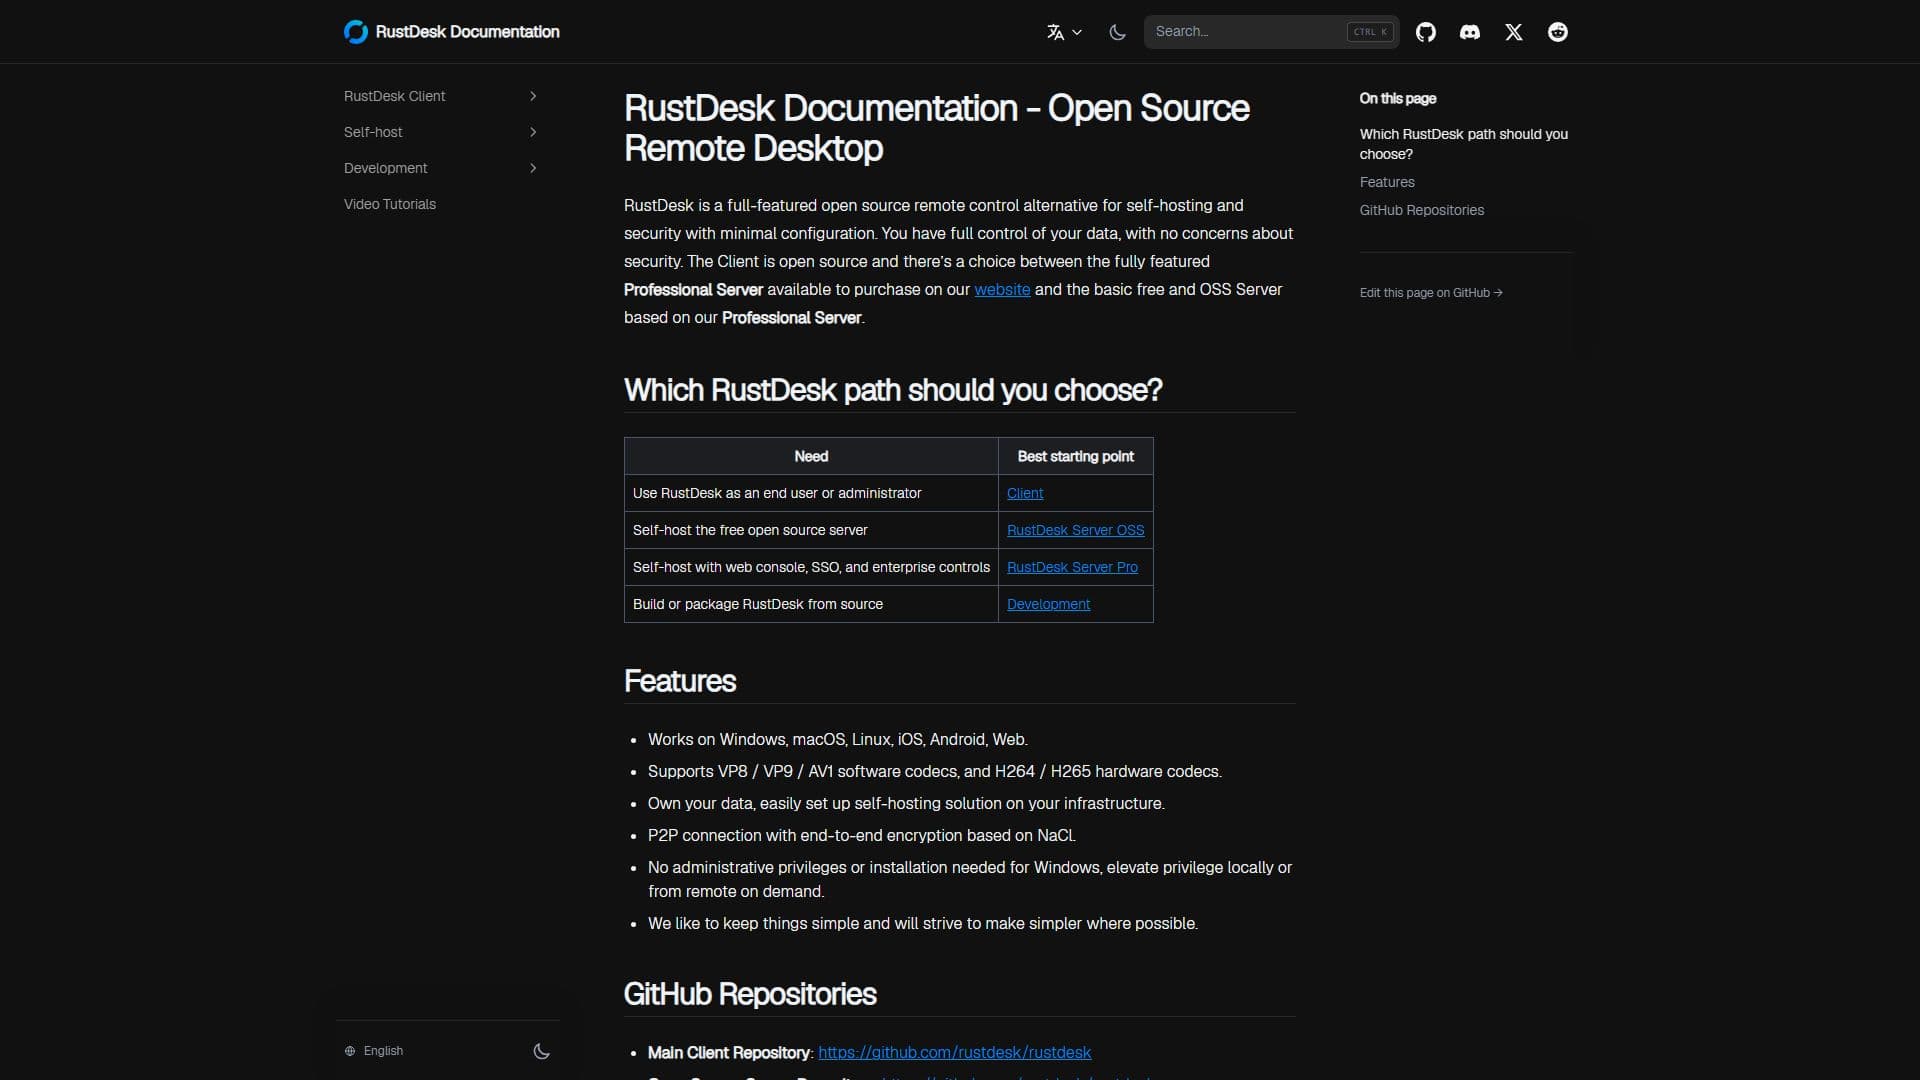Open the Development link in the table

coord(1048,604)
